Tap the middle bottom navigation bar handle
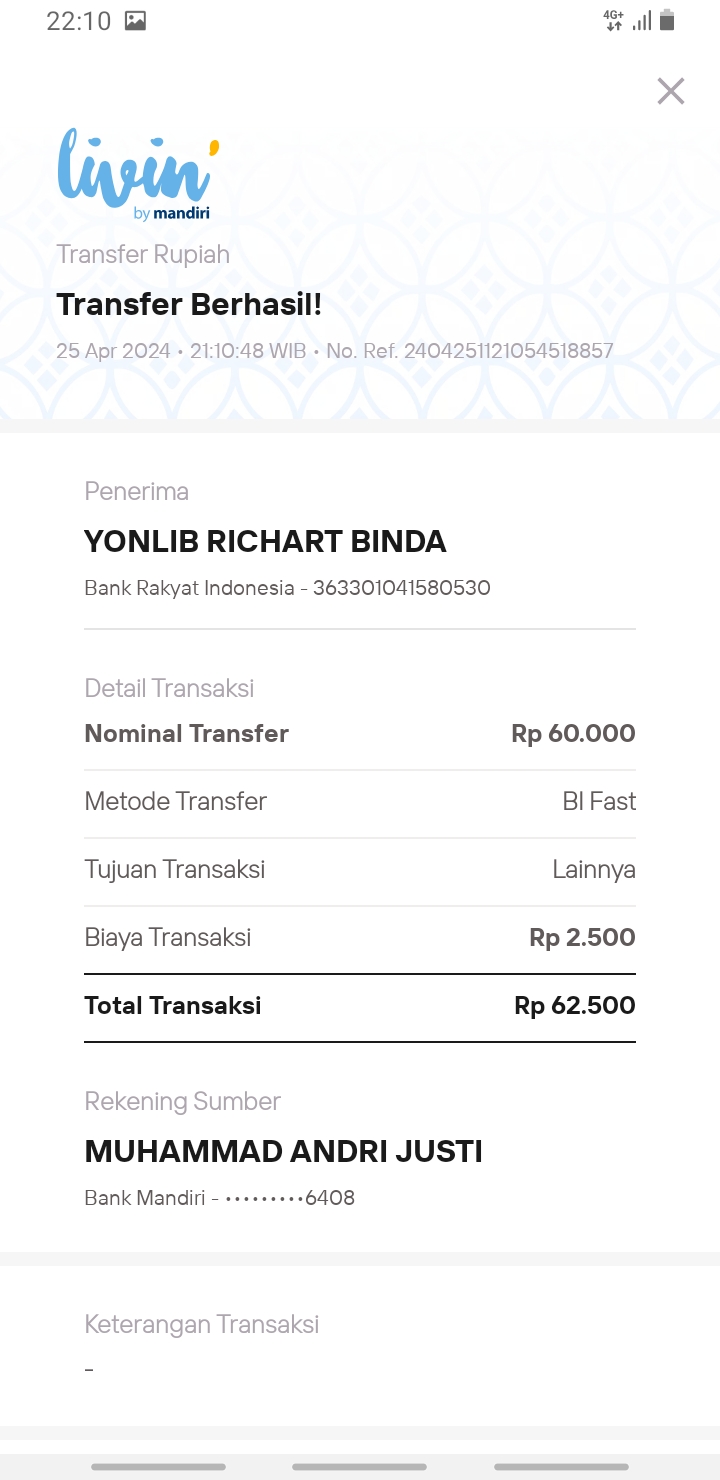 click(359, 1467)
